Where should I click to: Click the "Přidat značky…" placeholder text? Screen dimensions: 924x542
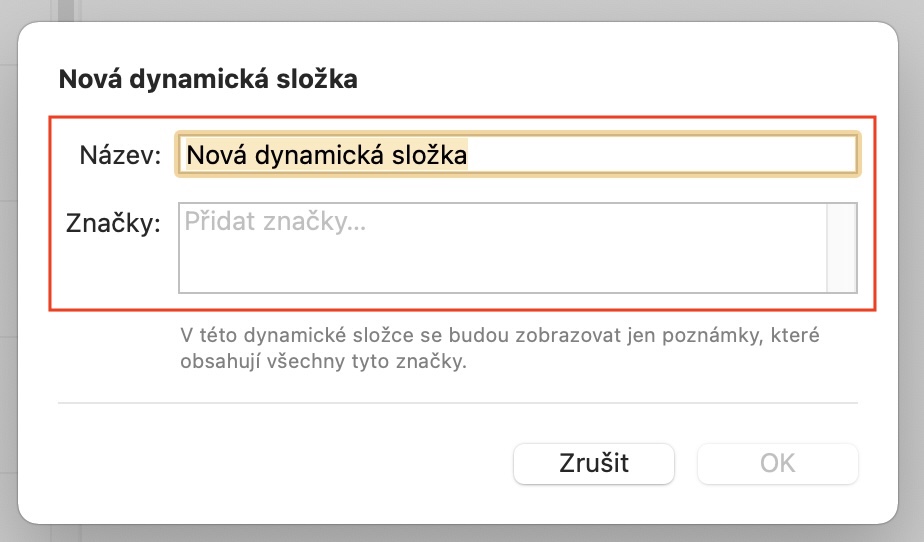pyautogui.click(x=275, y=223)
